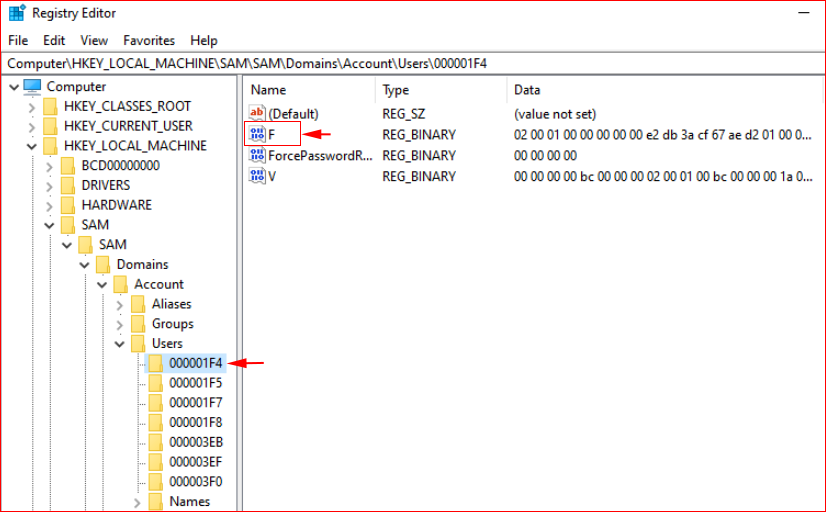
Task: Open the Edit menu
Action: (x=54, y=41)
